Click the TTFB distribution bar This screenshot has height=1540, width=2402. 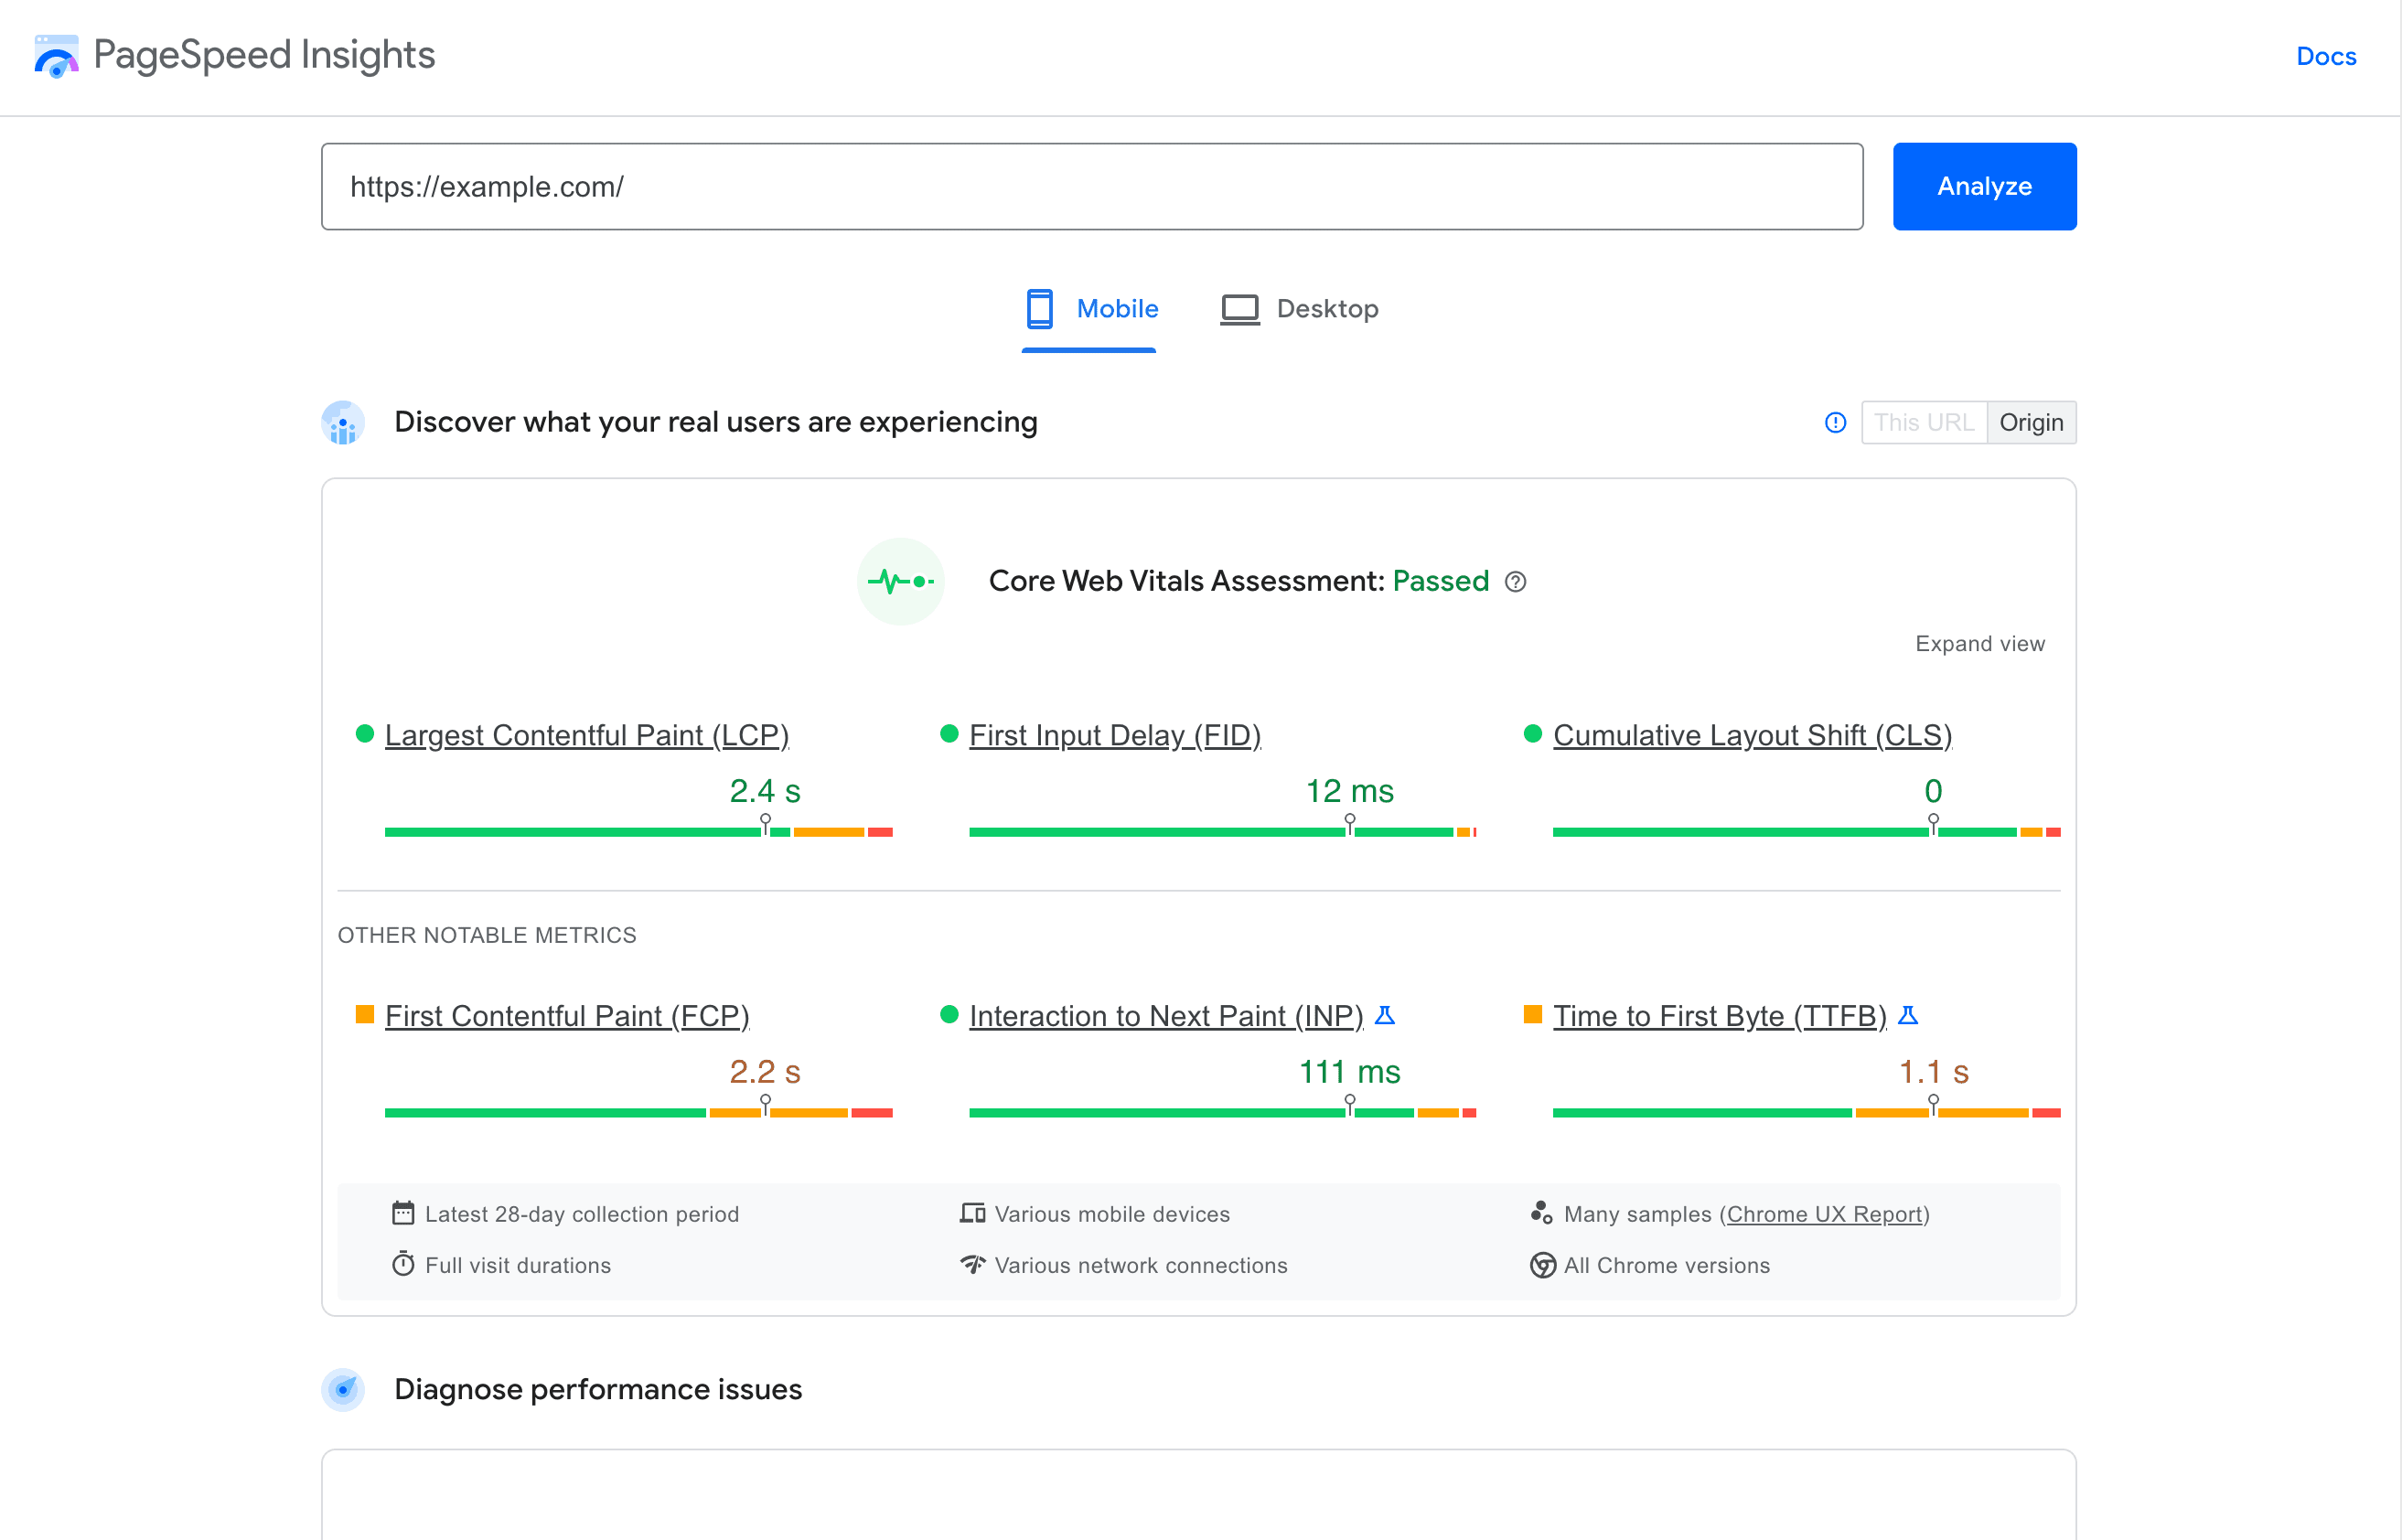pos(1806,1112)
